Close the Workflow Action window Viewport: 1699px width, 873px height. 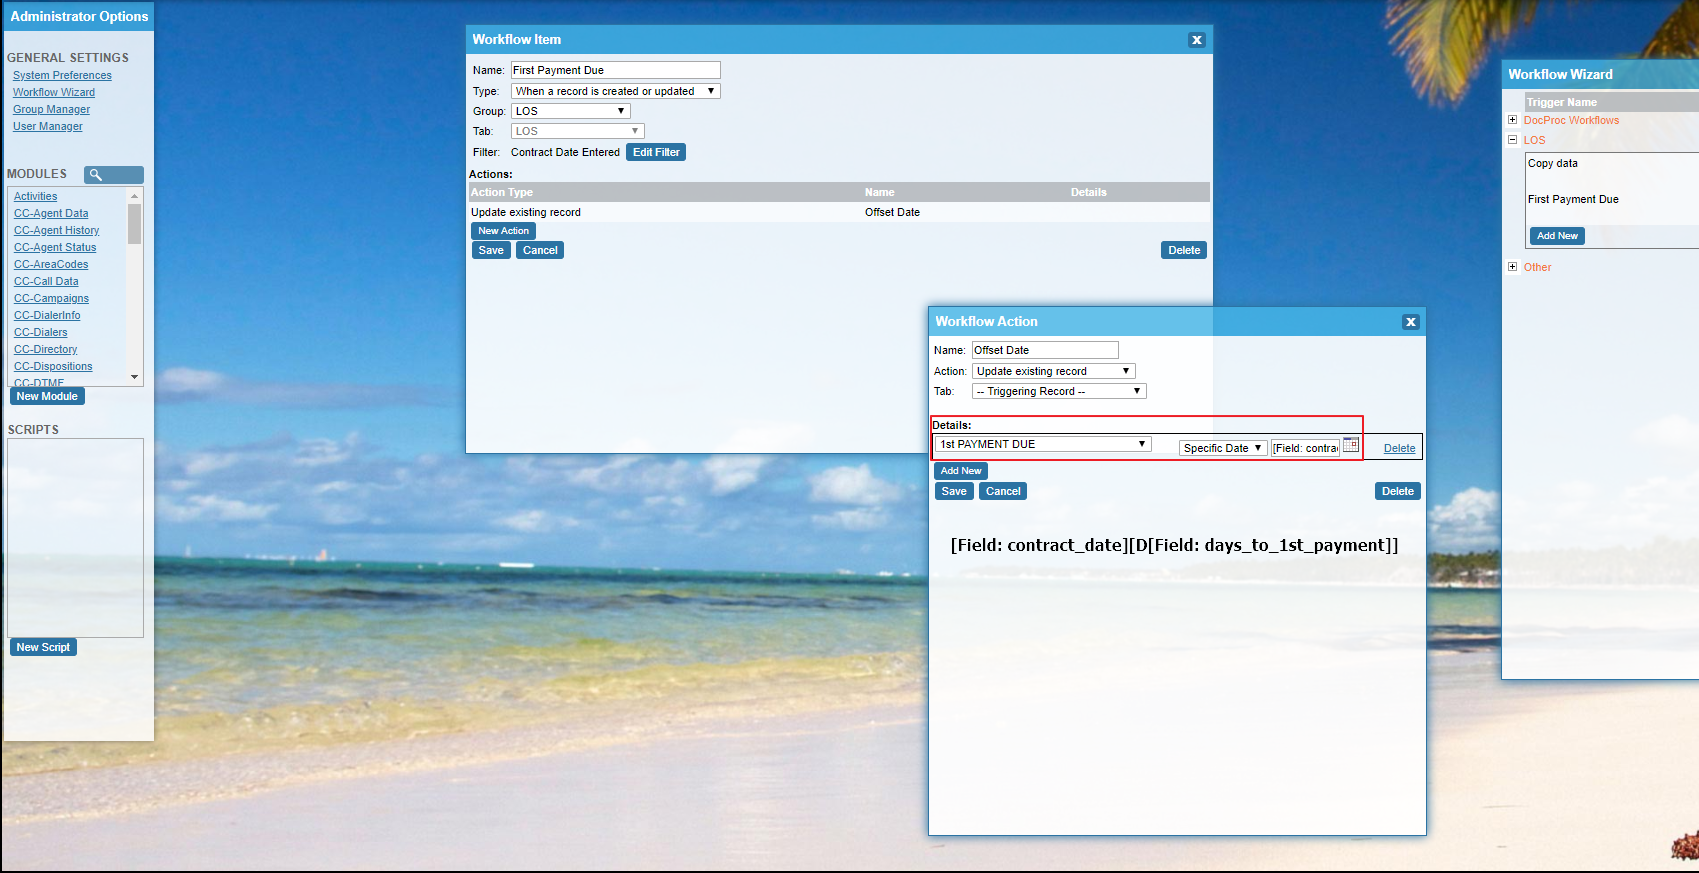[x=1410, y=322]
